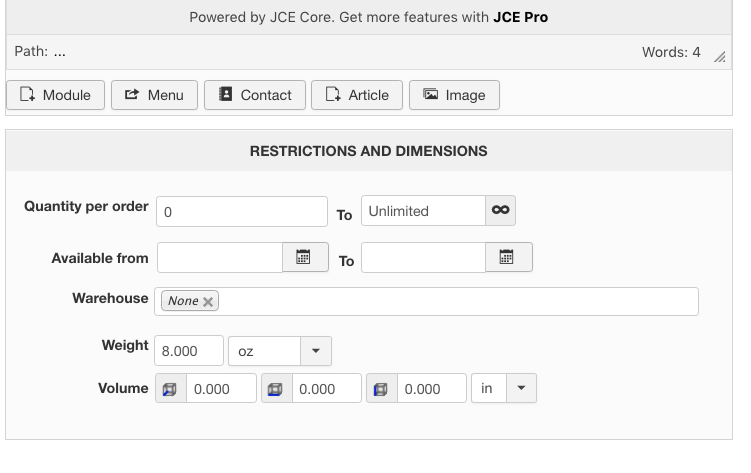Click the Menu insert button
Image resolution: width=751 pixels, height=473 pixels.
coord(154,95)
